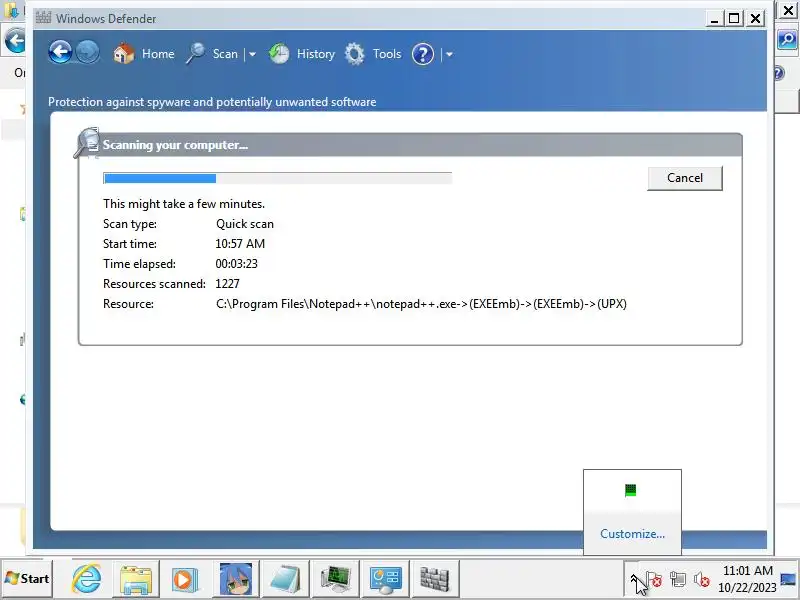Maximize the Windows Defender window
This screenshot has width=800, height=600.
pyautogui.click(x=734, y=19)
